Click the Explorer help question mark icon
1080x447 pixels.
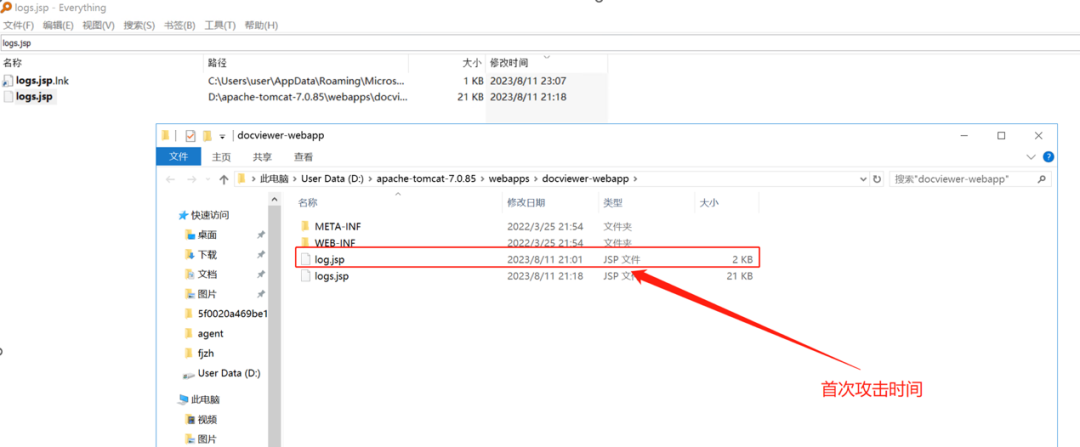click(1048, 157)
